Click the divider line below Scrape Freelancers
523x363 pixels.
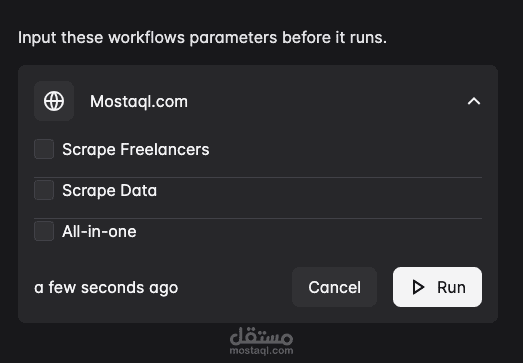point(258,177)
